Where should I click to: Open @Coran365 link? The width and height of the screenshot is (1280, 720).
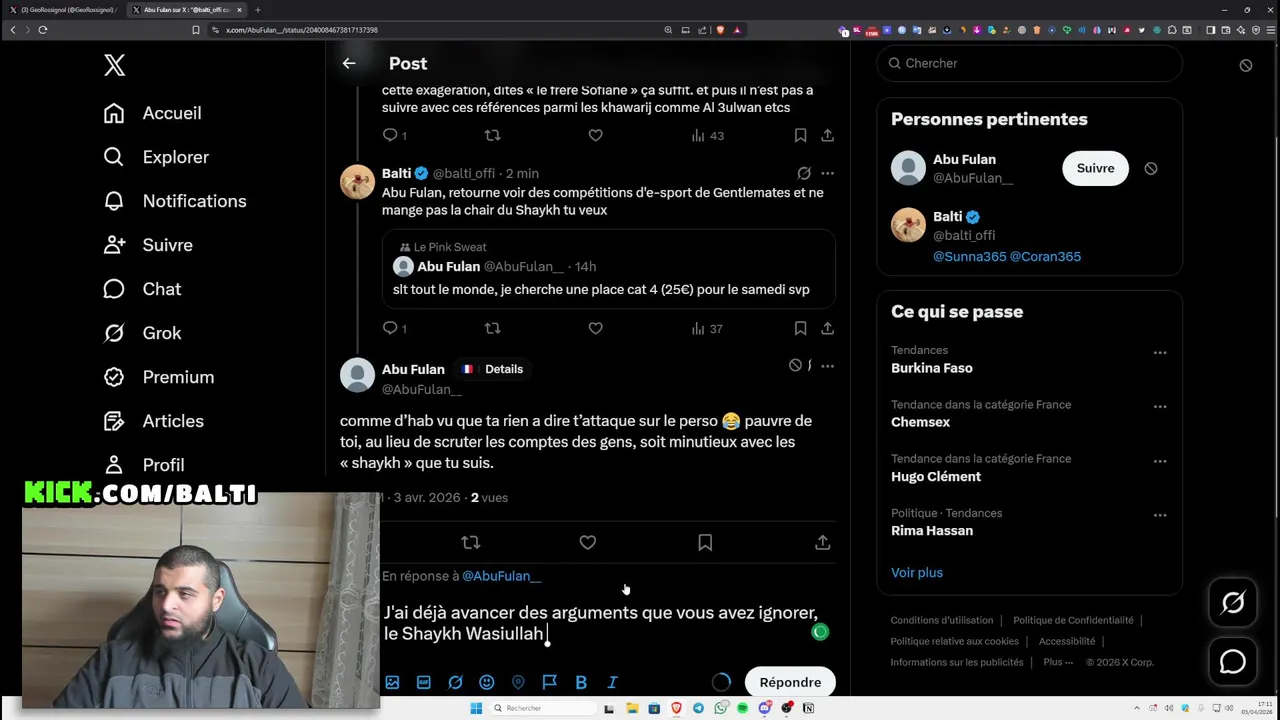(1045, 256)
